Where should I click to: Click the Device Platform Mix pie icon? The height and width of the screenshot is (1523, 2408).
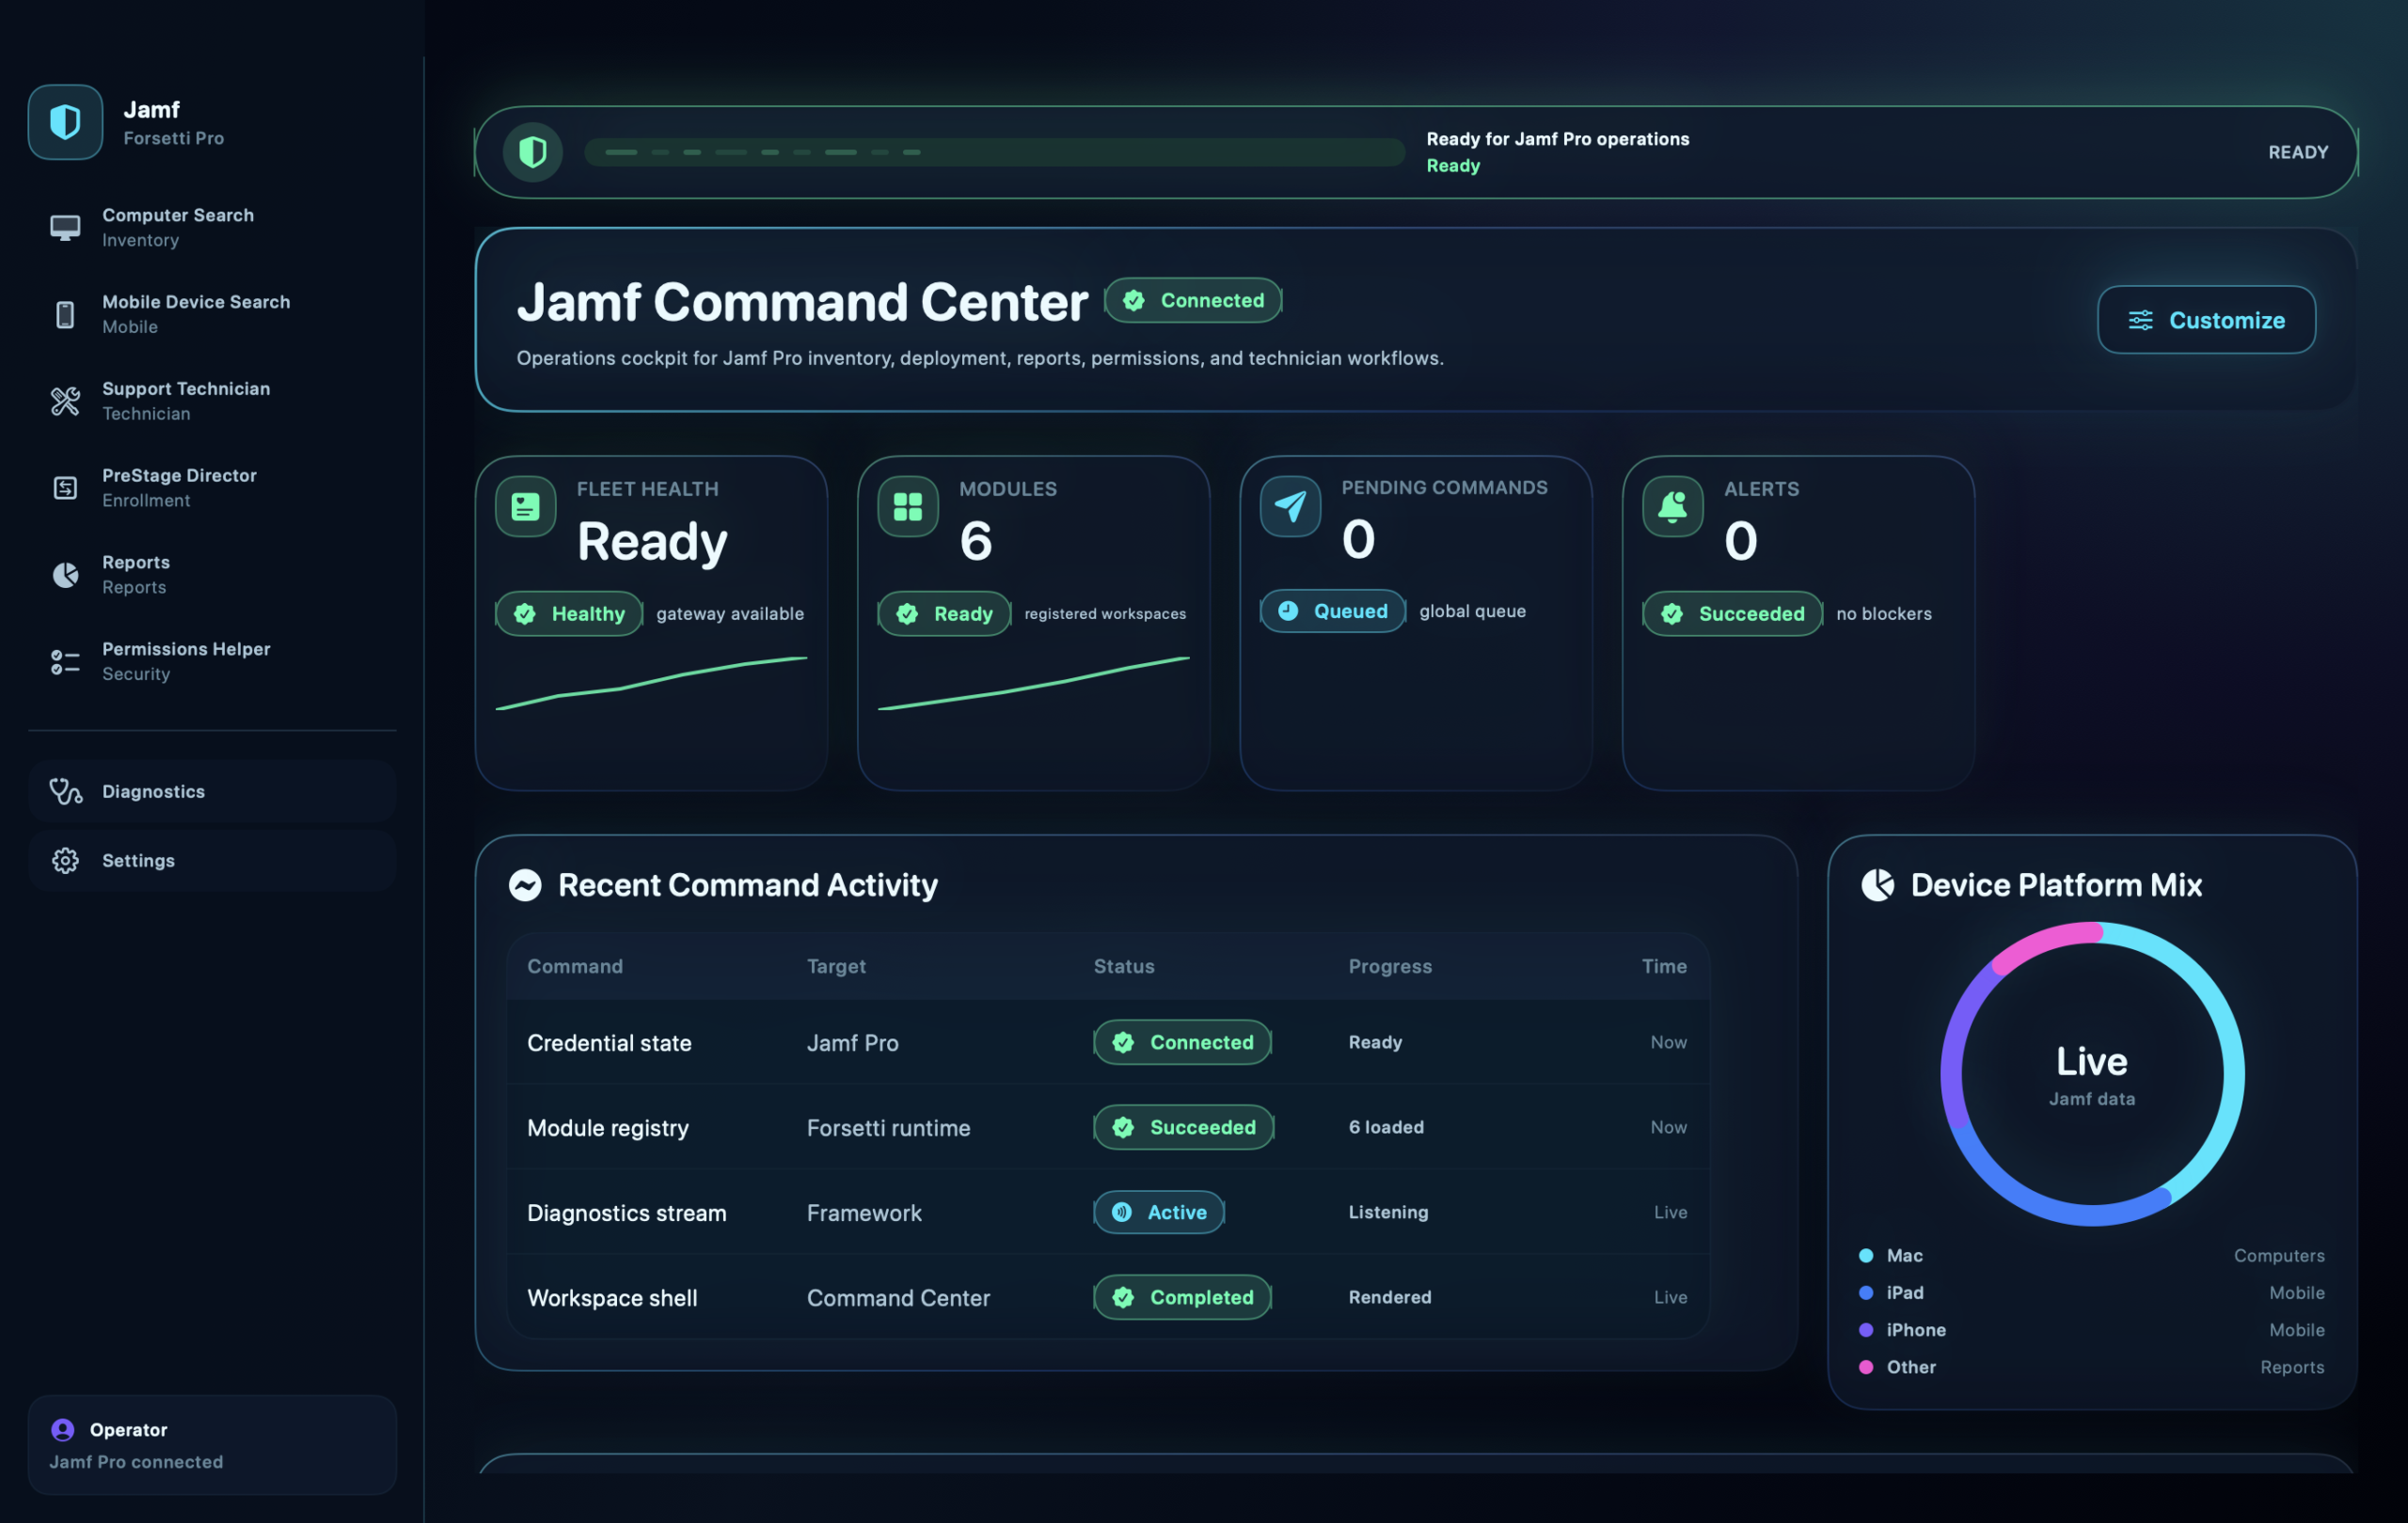click(1877, 885)
